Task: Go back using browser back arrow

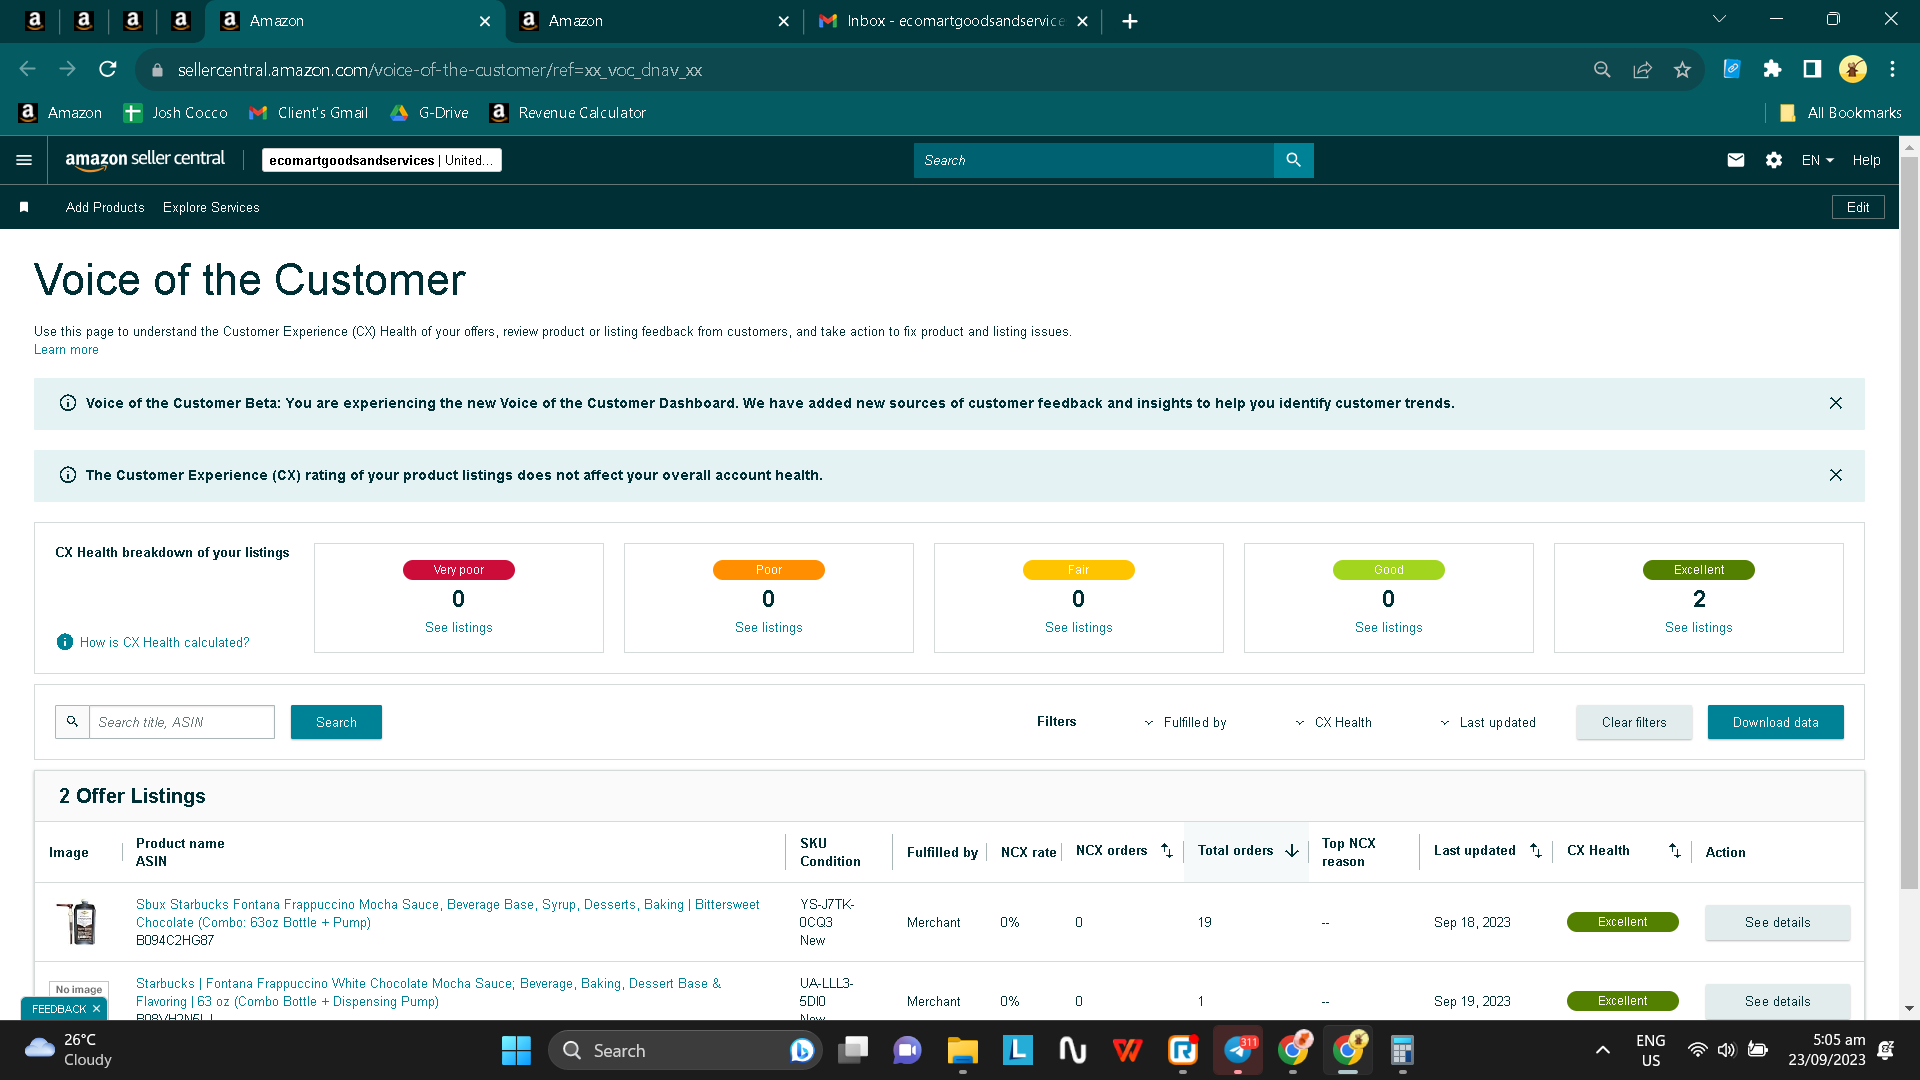Action: [x=28, y=69]
